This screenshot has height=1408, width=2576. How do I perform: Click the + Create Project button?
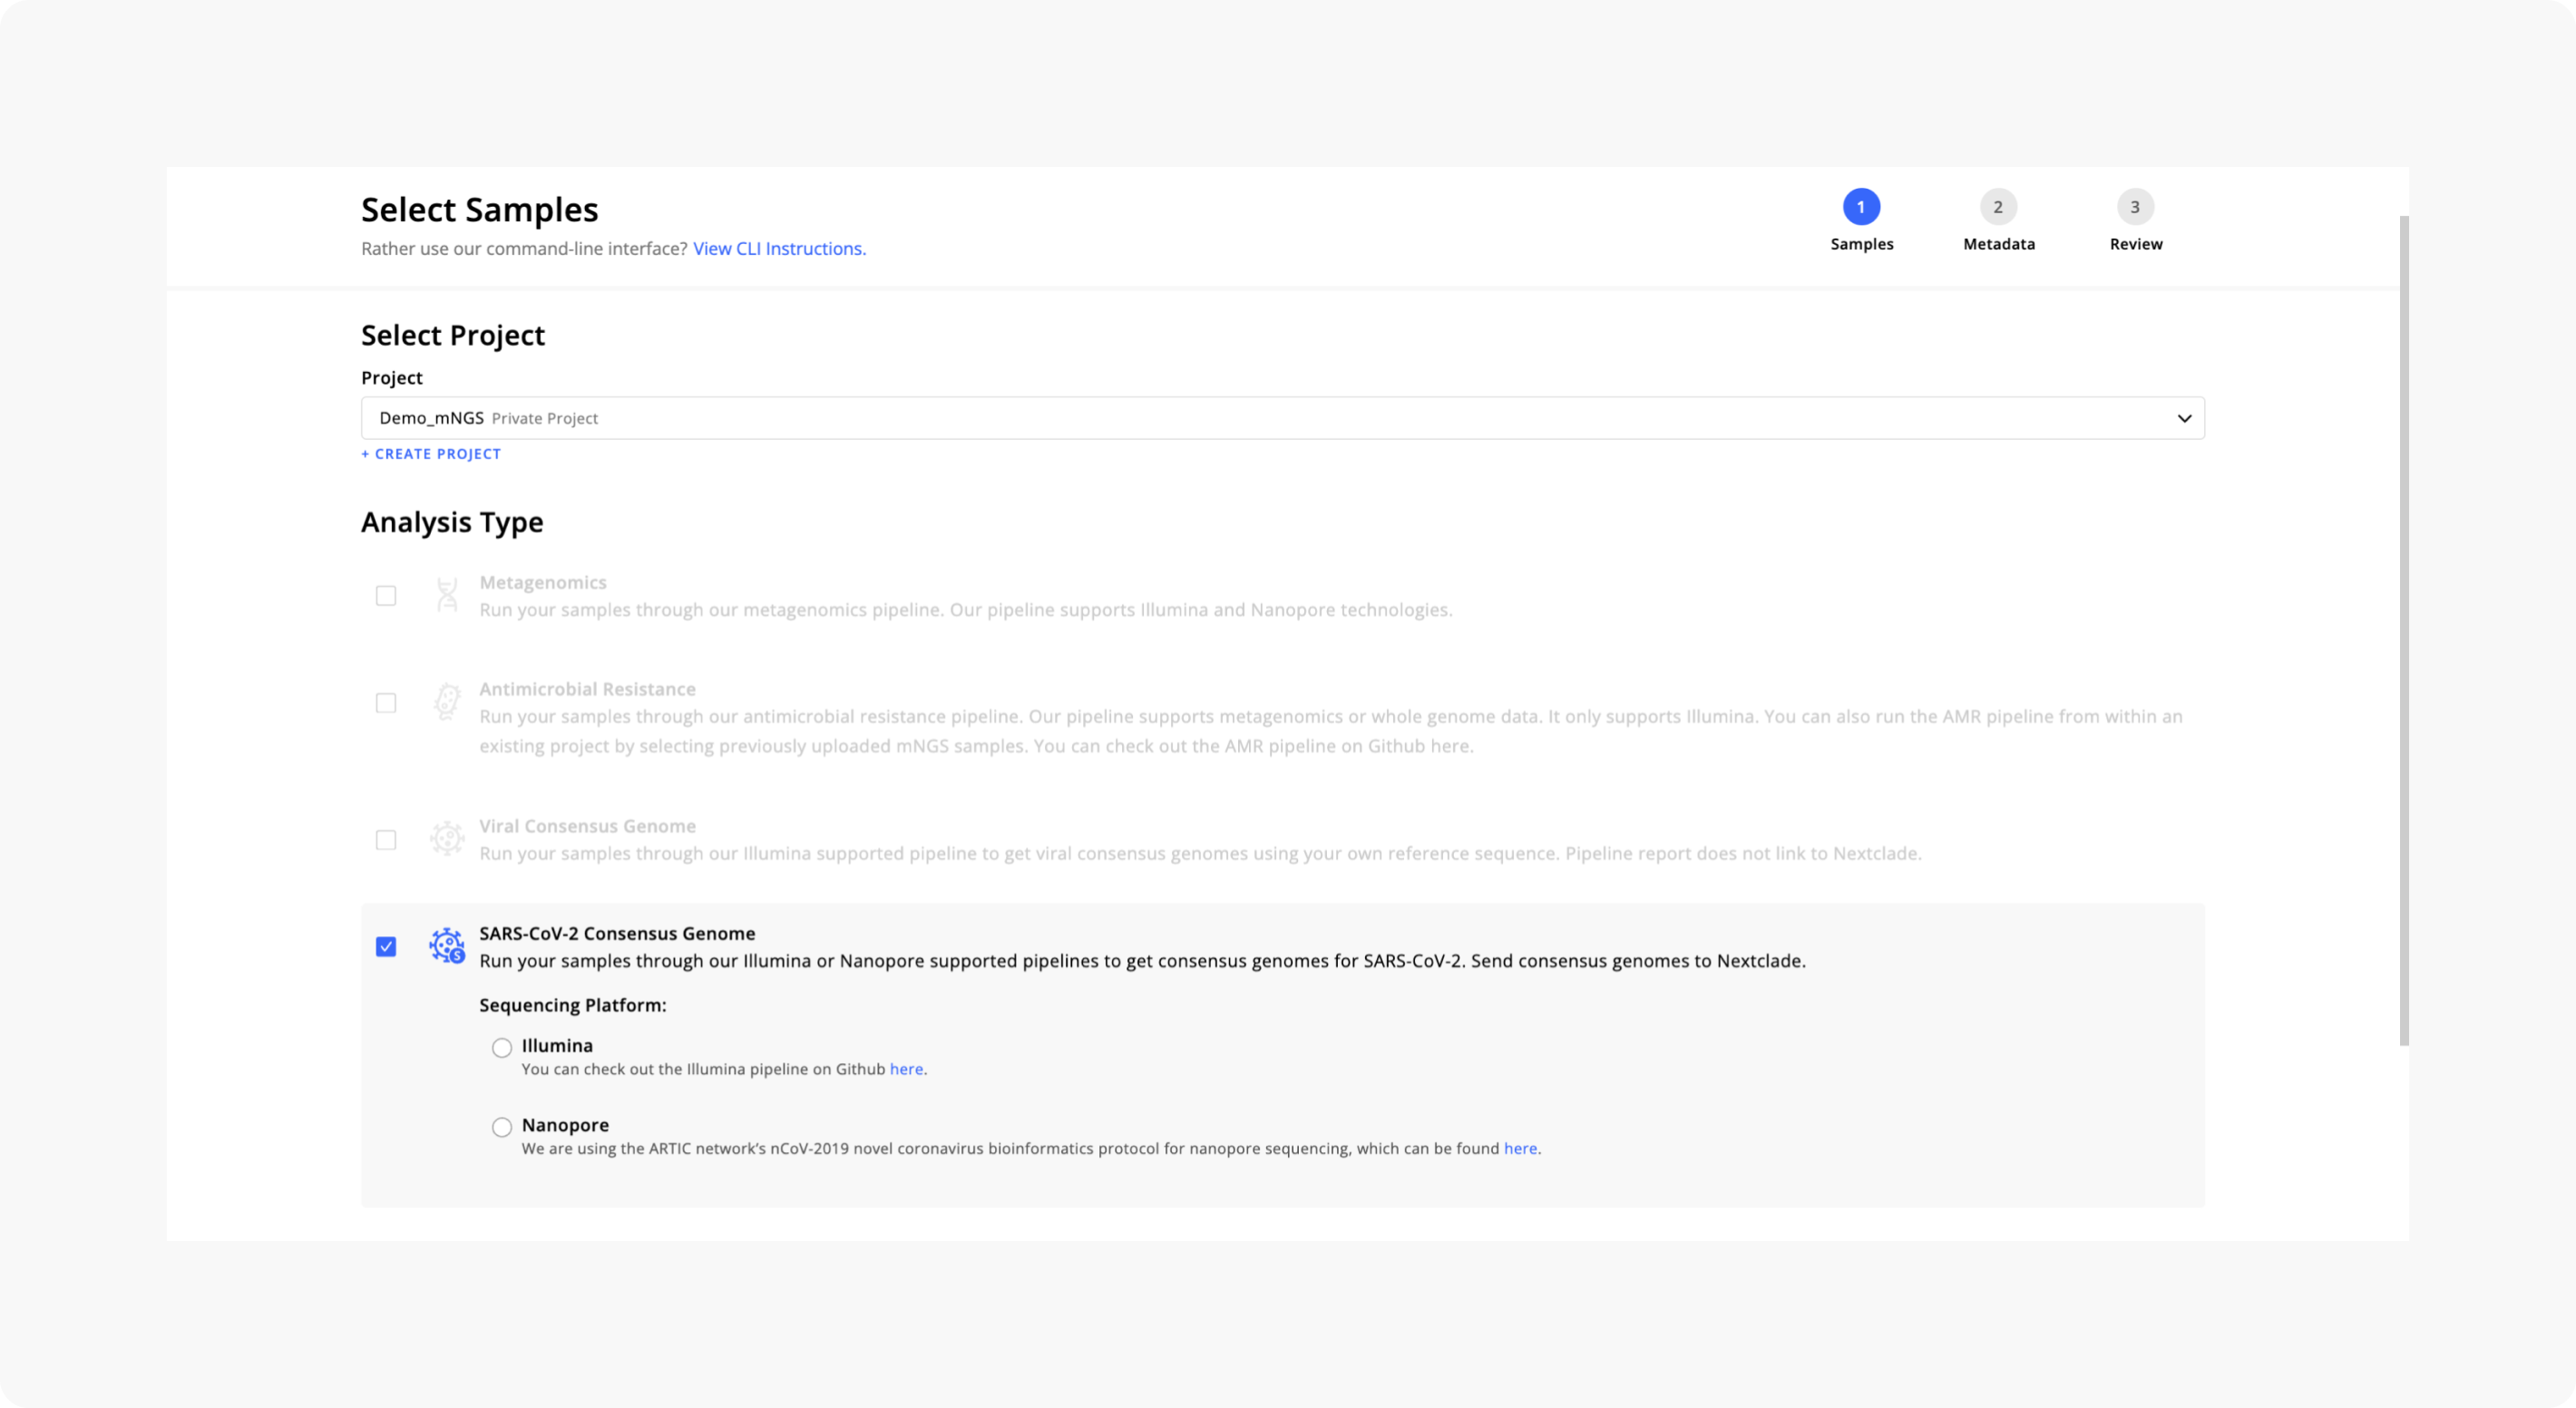(431, 454)
